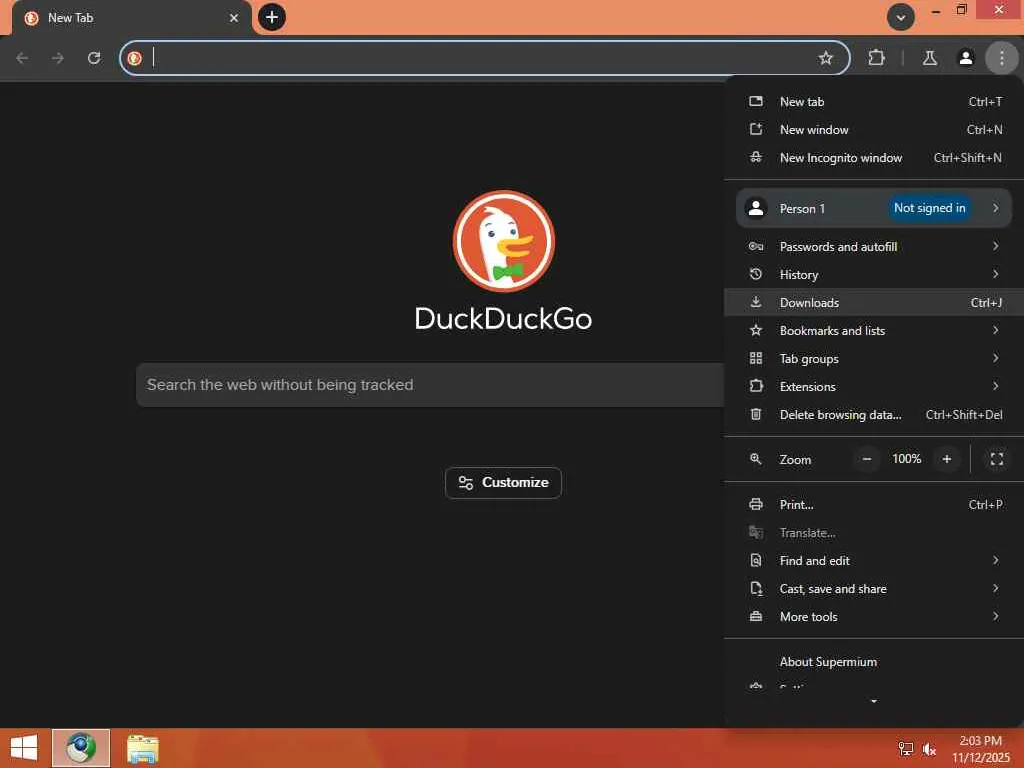Expand the Bookmarks and lists chevron
The image size is (1024, 768).
(x=995, y=330)
